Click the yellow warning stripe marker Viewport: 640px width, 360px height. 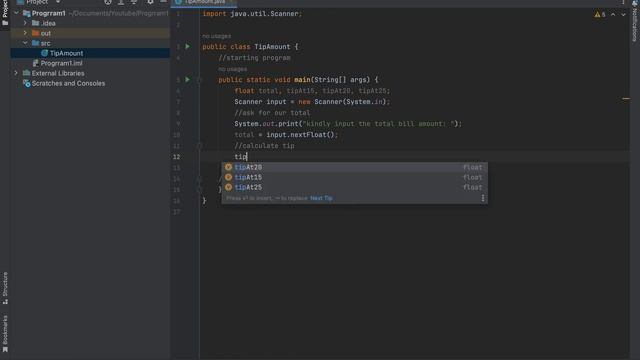pos(626,98)
